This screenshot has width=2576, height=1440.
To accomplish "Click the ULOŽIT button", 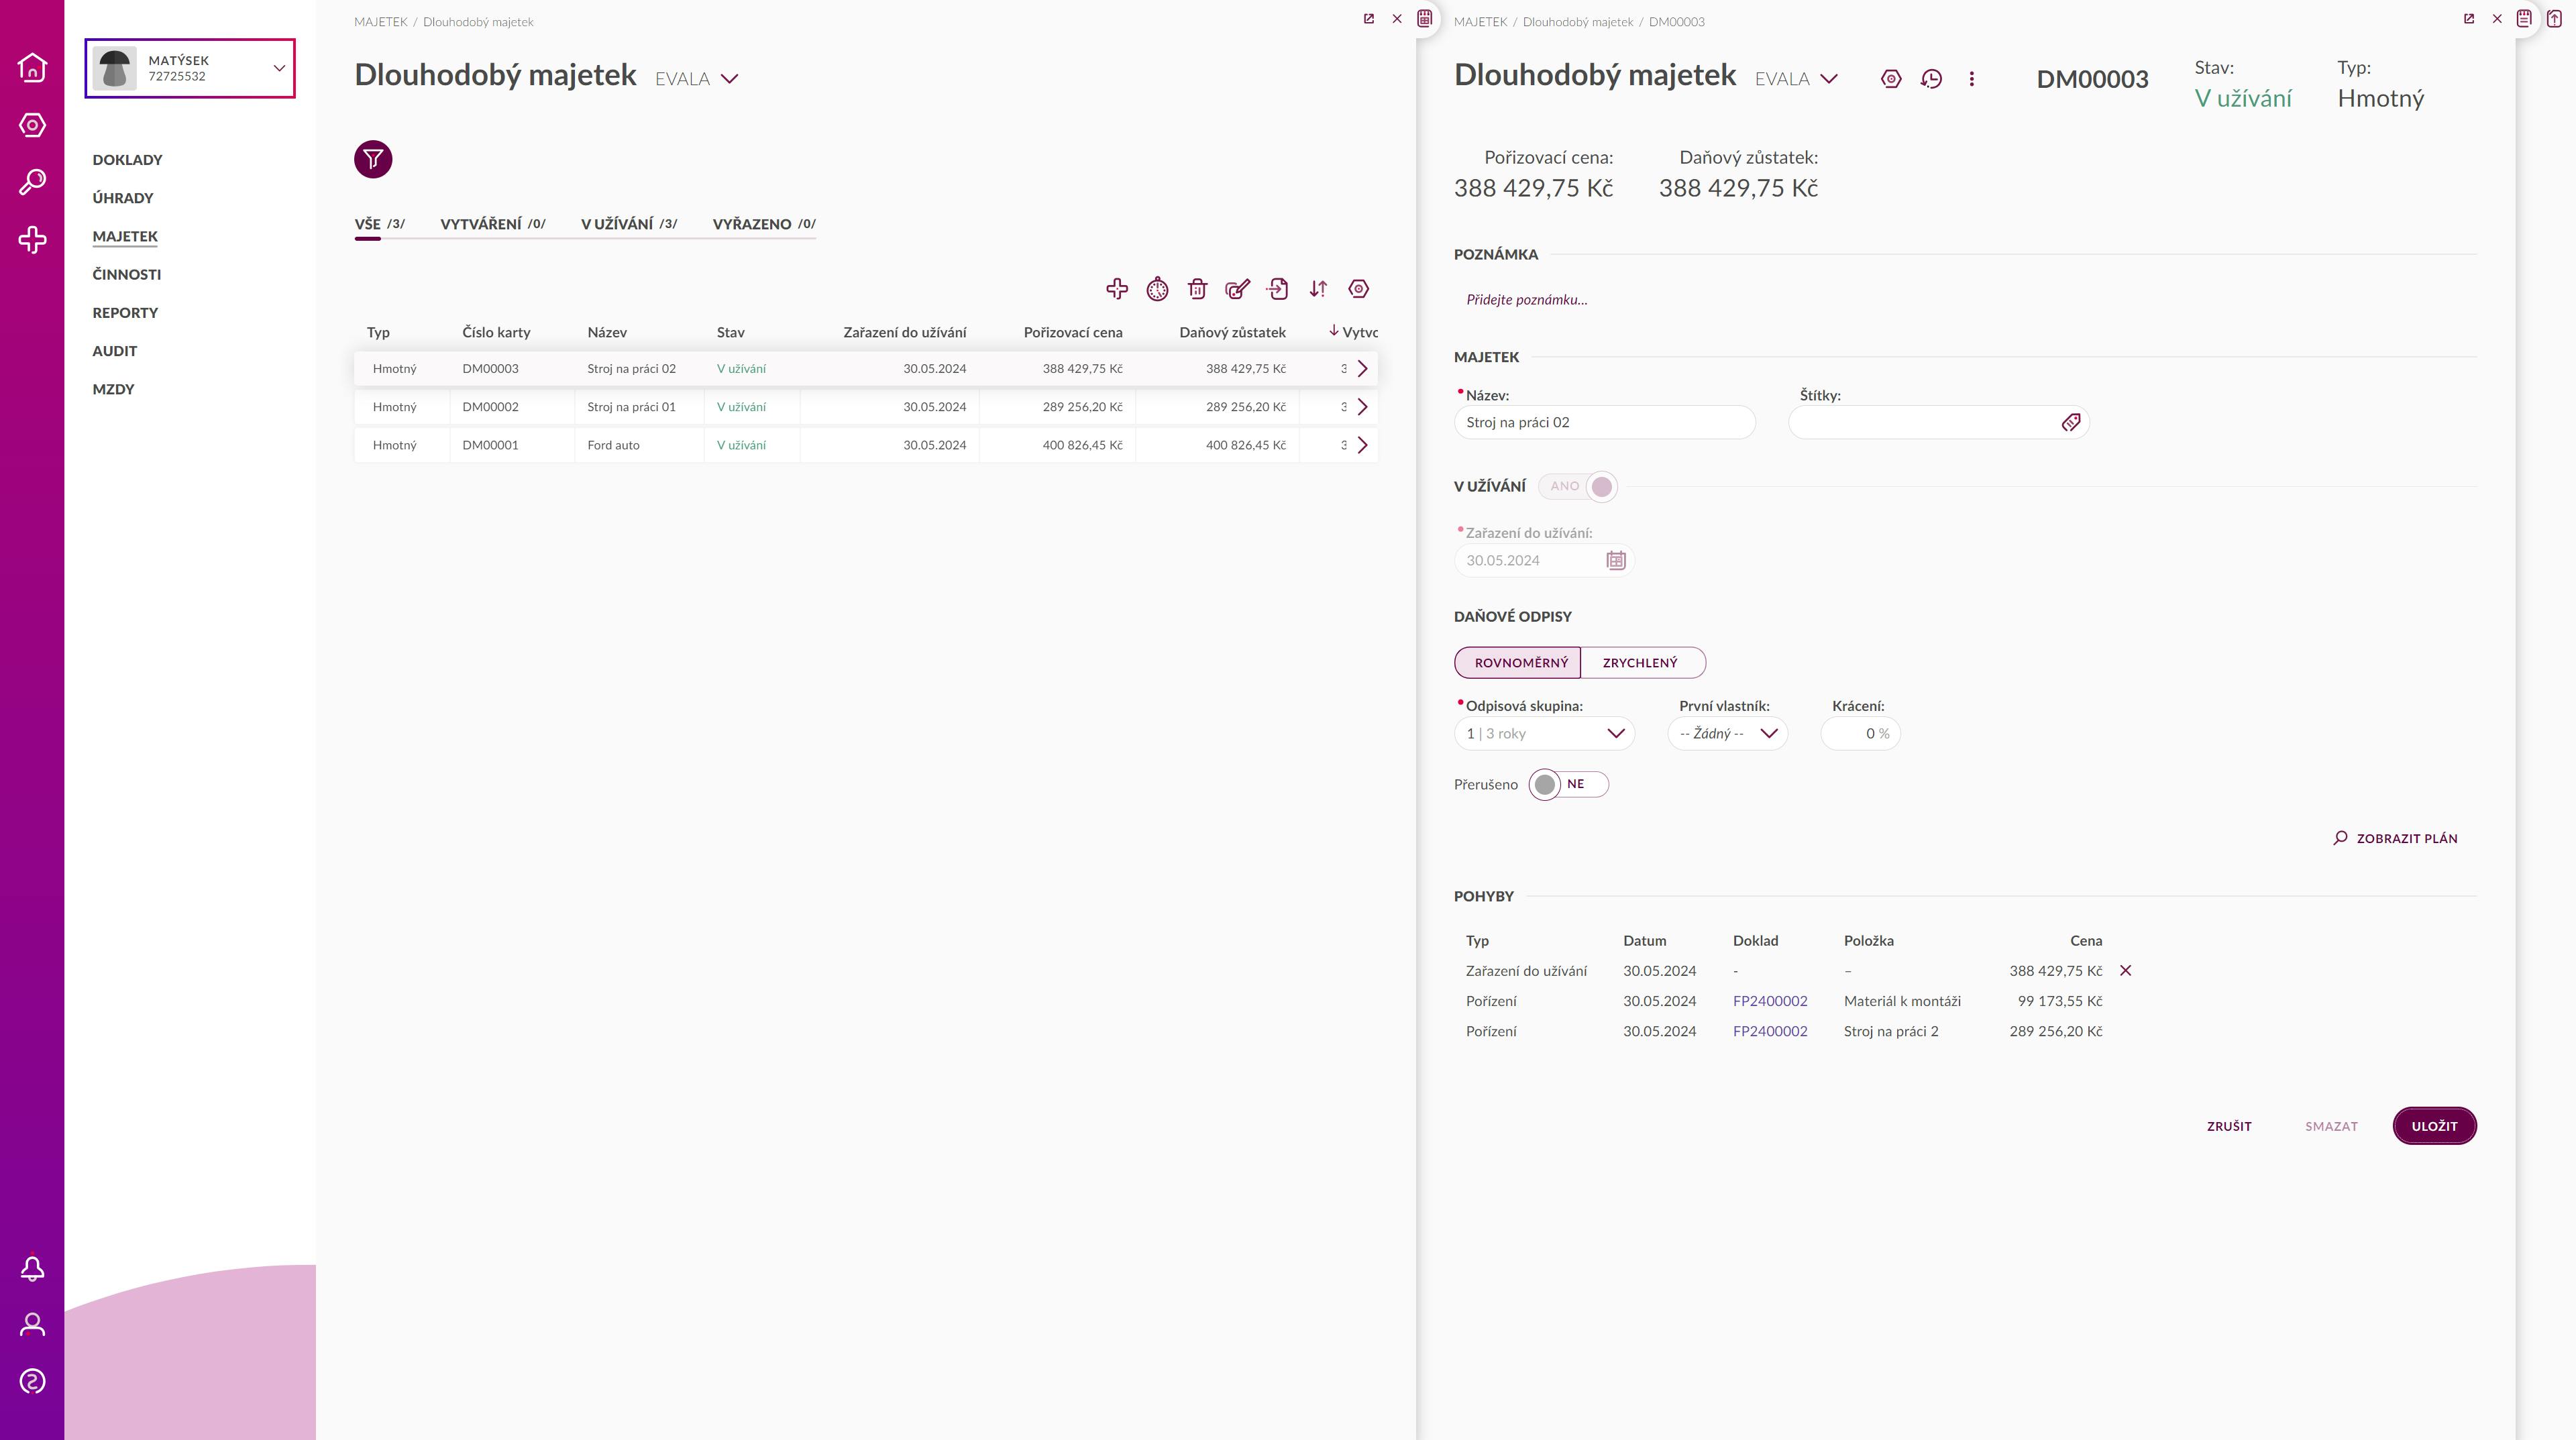I will pyautogui.click(x=2434, y=1126).
